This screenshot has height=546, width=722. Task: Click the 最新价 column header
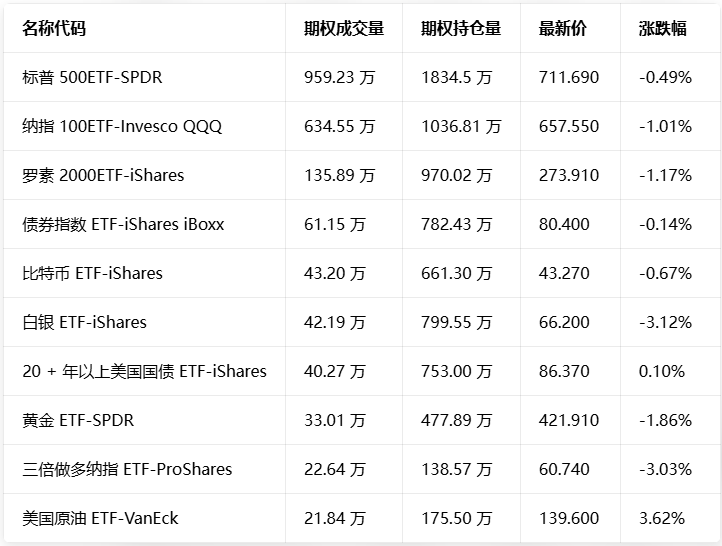coord(563,28)
